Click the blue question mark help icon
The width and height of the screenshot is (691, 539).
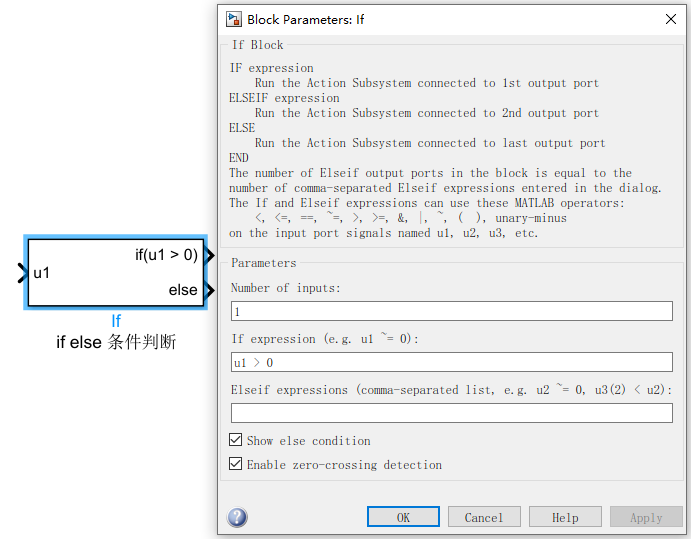(x=237, y=517)
